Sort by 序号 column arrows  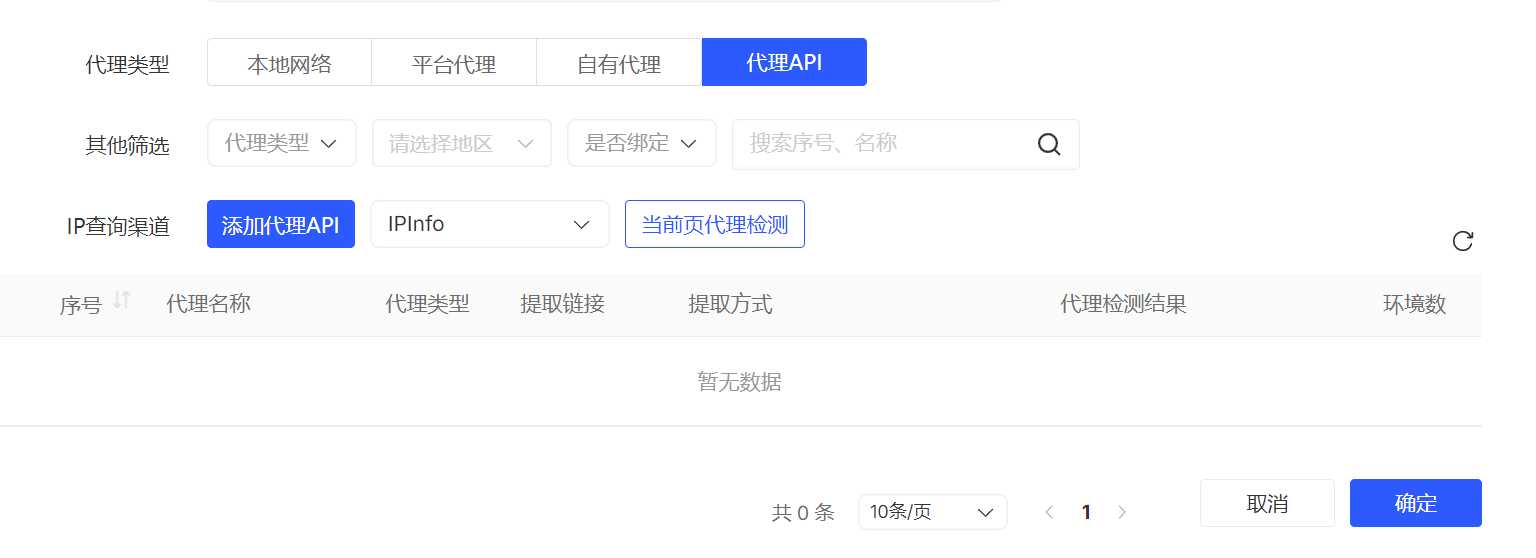point(122,300)
